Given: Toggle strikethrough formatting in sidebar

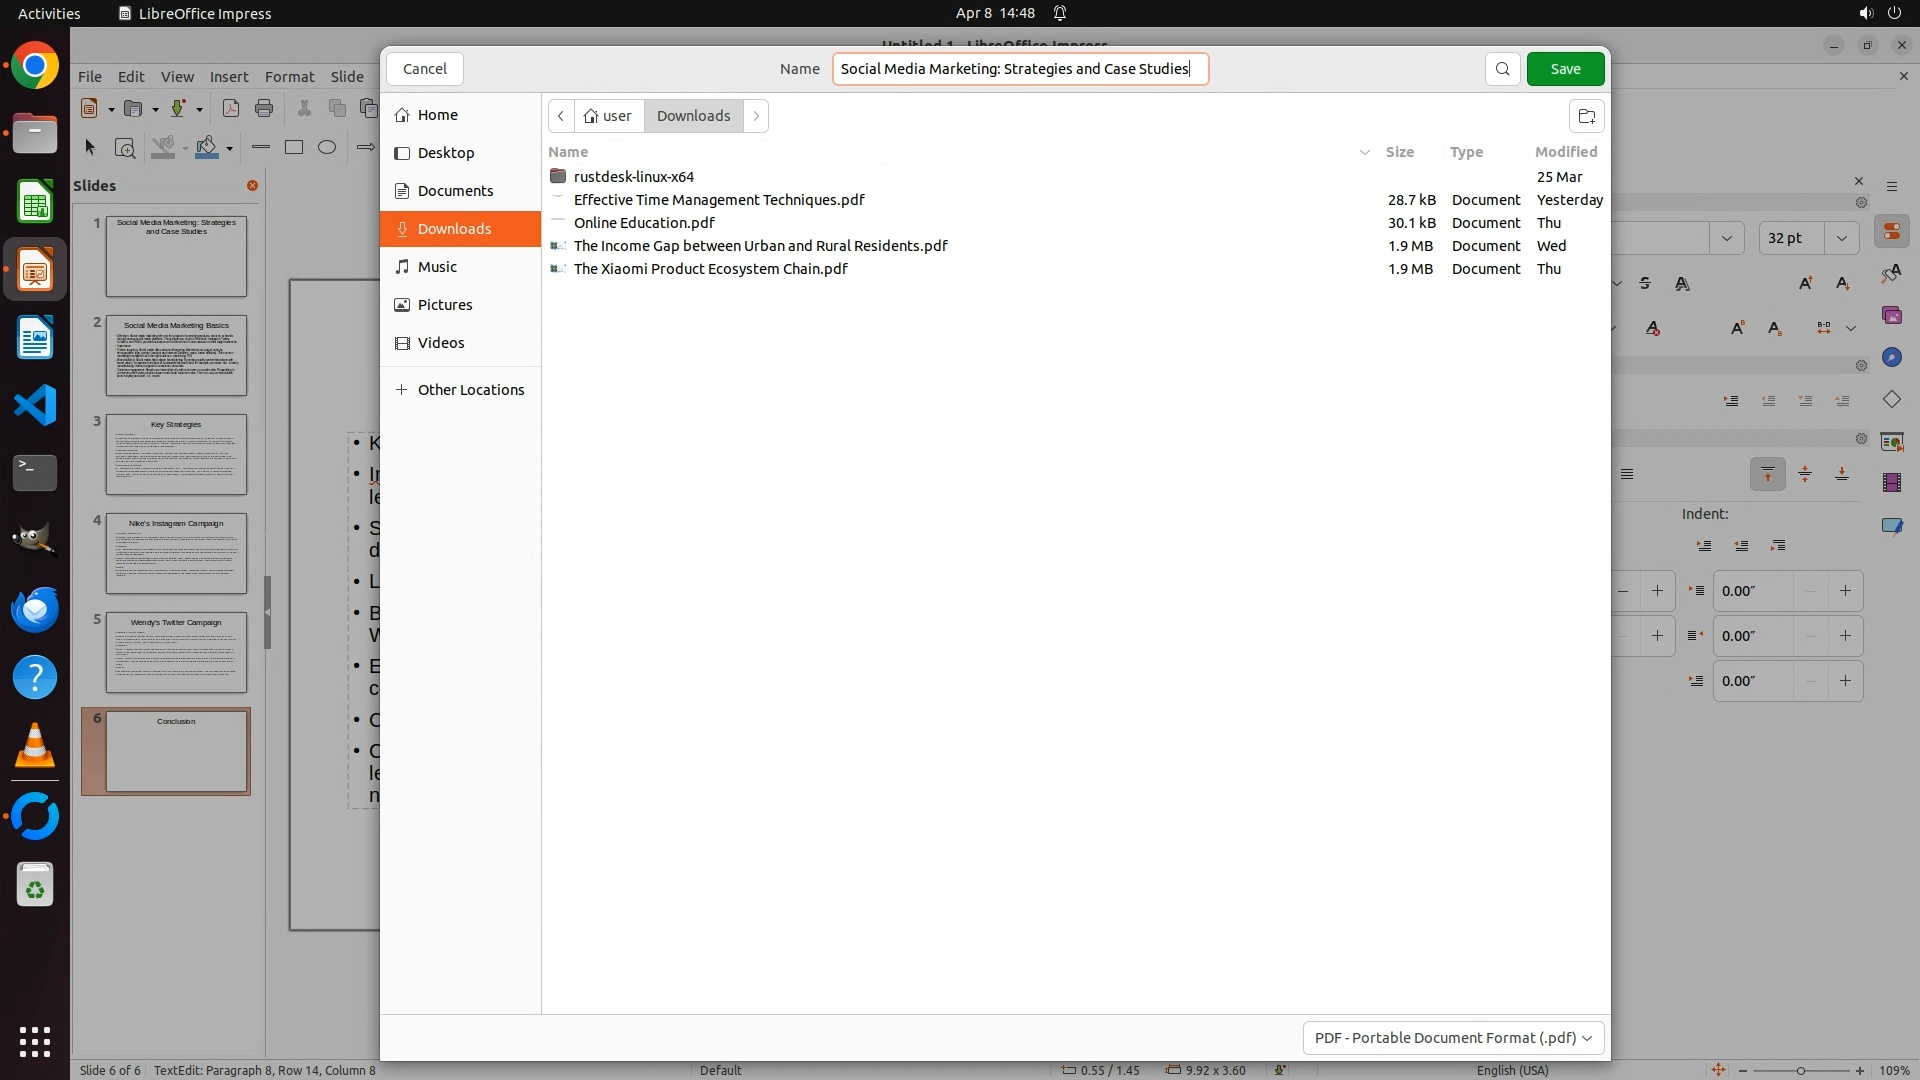Looking at the screenshot, I should click(x=1645, y=284).
